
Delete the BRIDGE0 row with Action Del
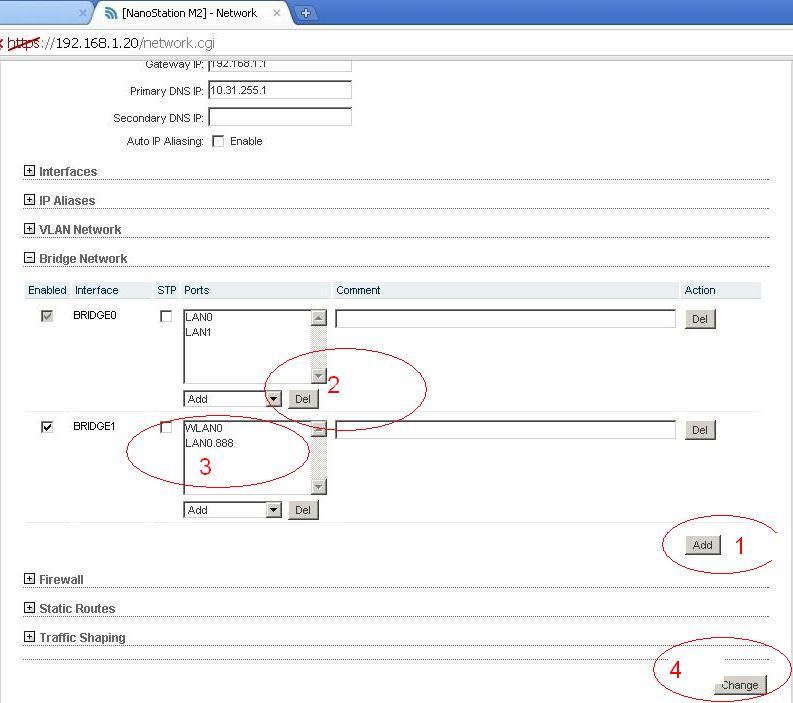coord(700,320)
